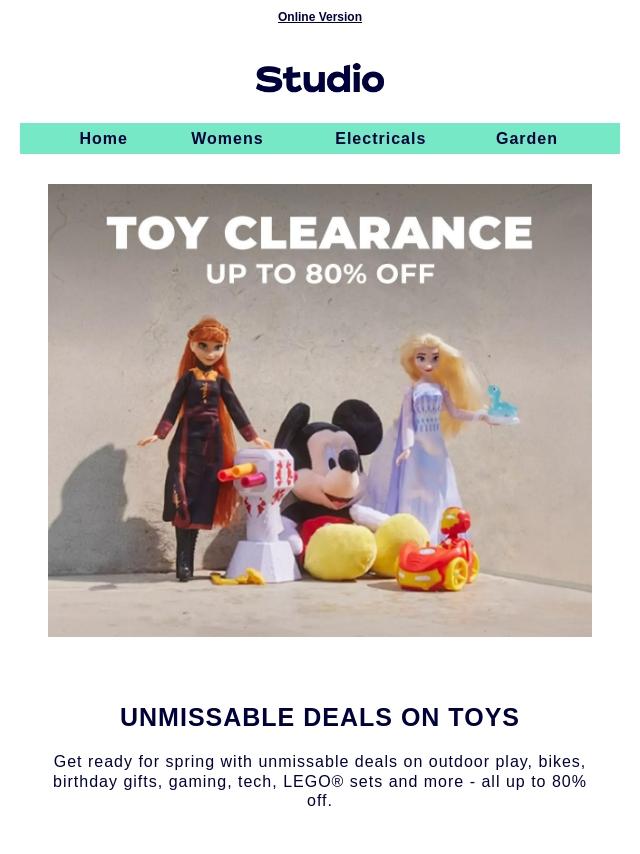
Task: Click the paragraph about spring deals
Action: click(x=320, y=781)
